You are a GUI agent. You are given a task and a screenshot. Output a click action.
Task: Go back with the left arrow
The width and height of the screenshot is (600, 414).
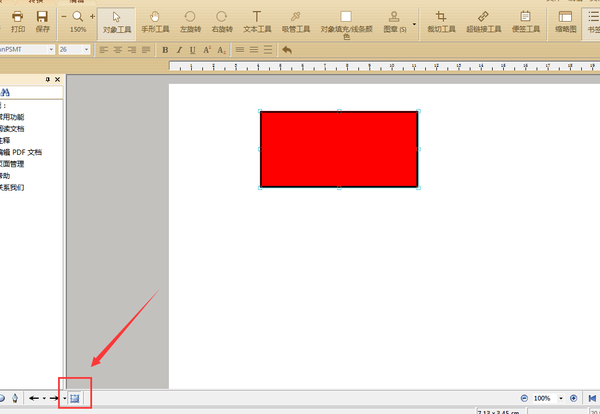pos(34,398)
